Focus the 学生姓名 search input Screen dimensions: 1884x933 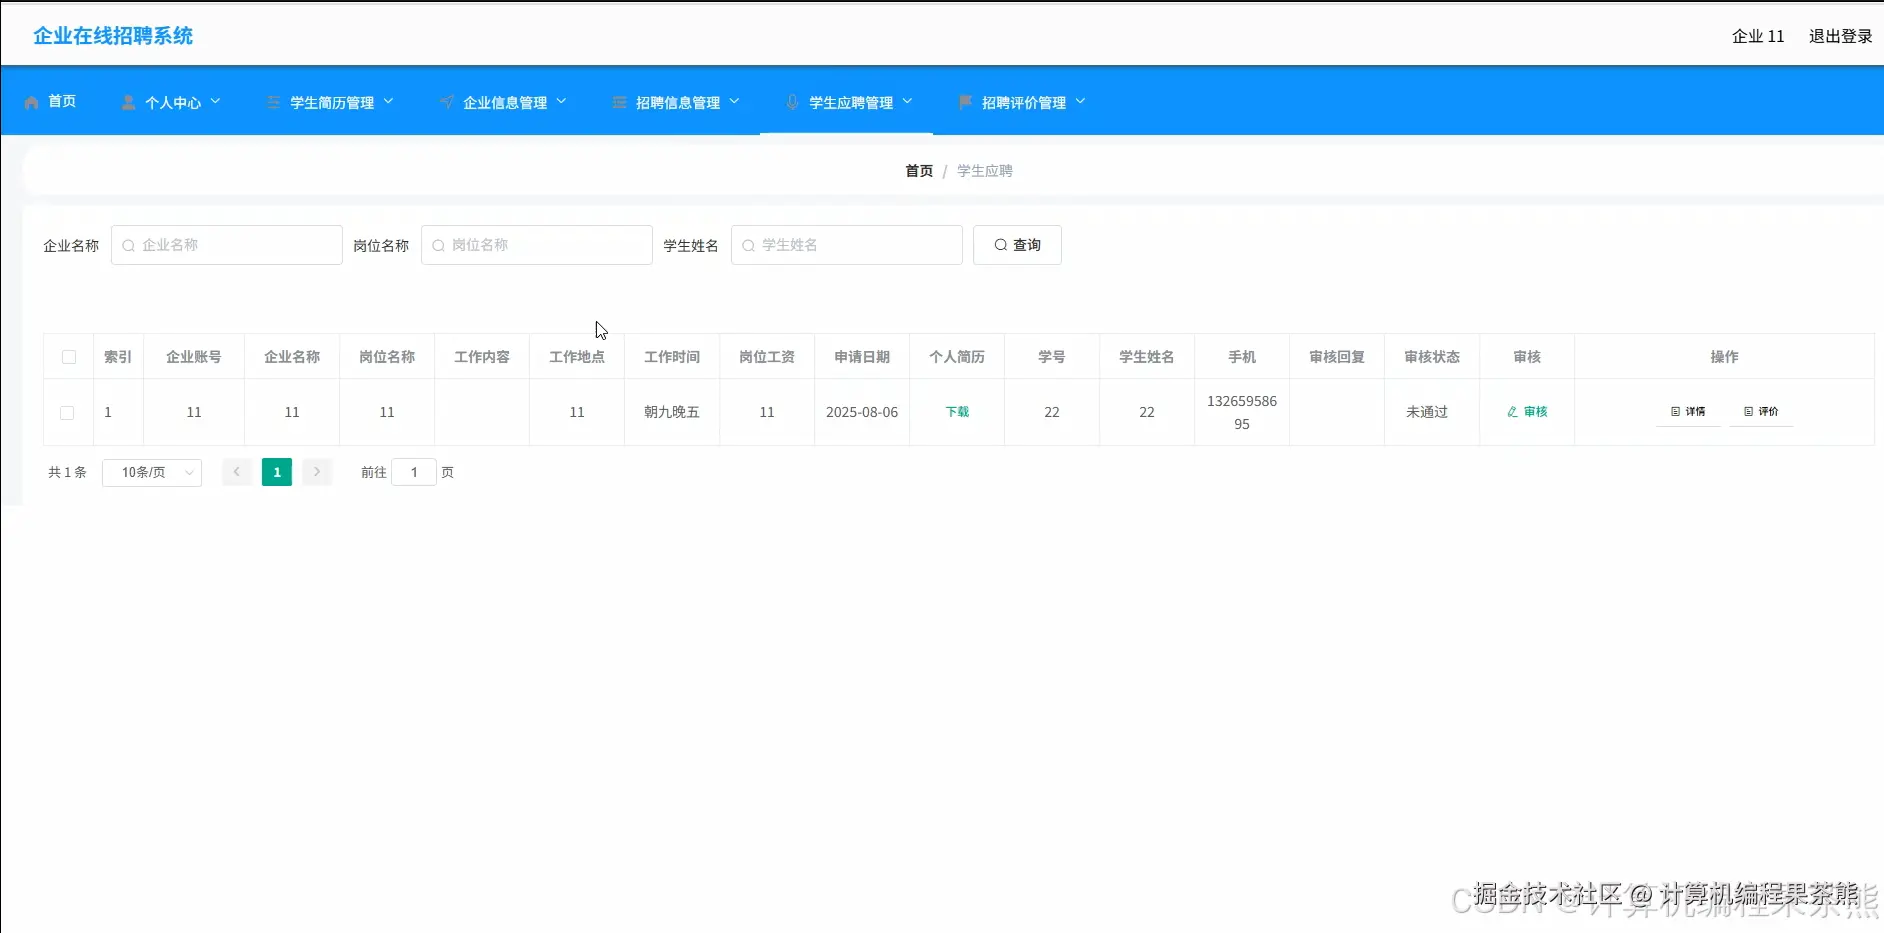(847, 245)
